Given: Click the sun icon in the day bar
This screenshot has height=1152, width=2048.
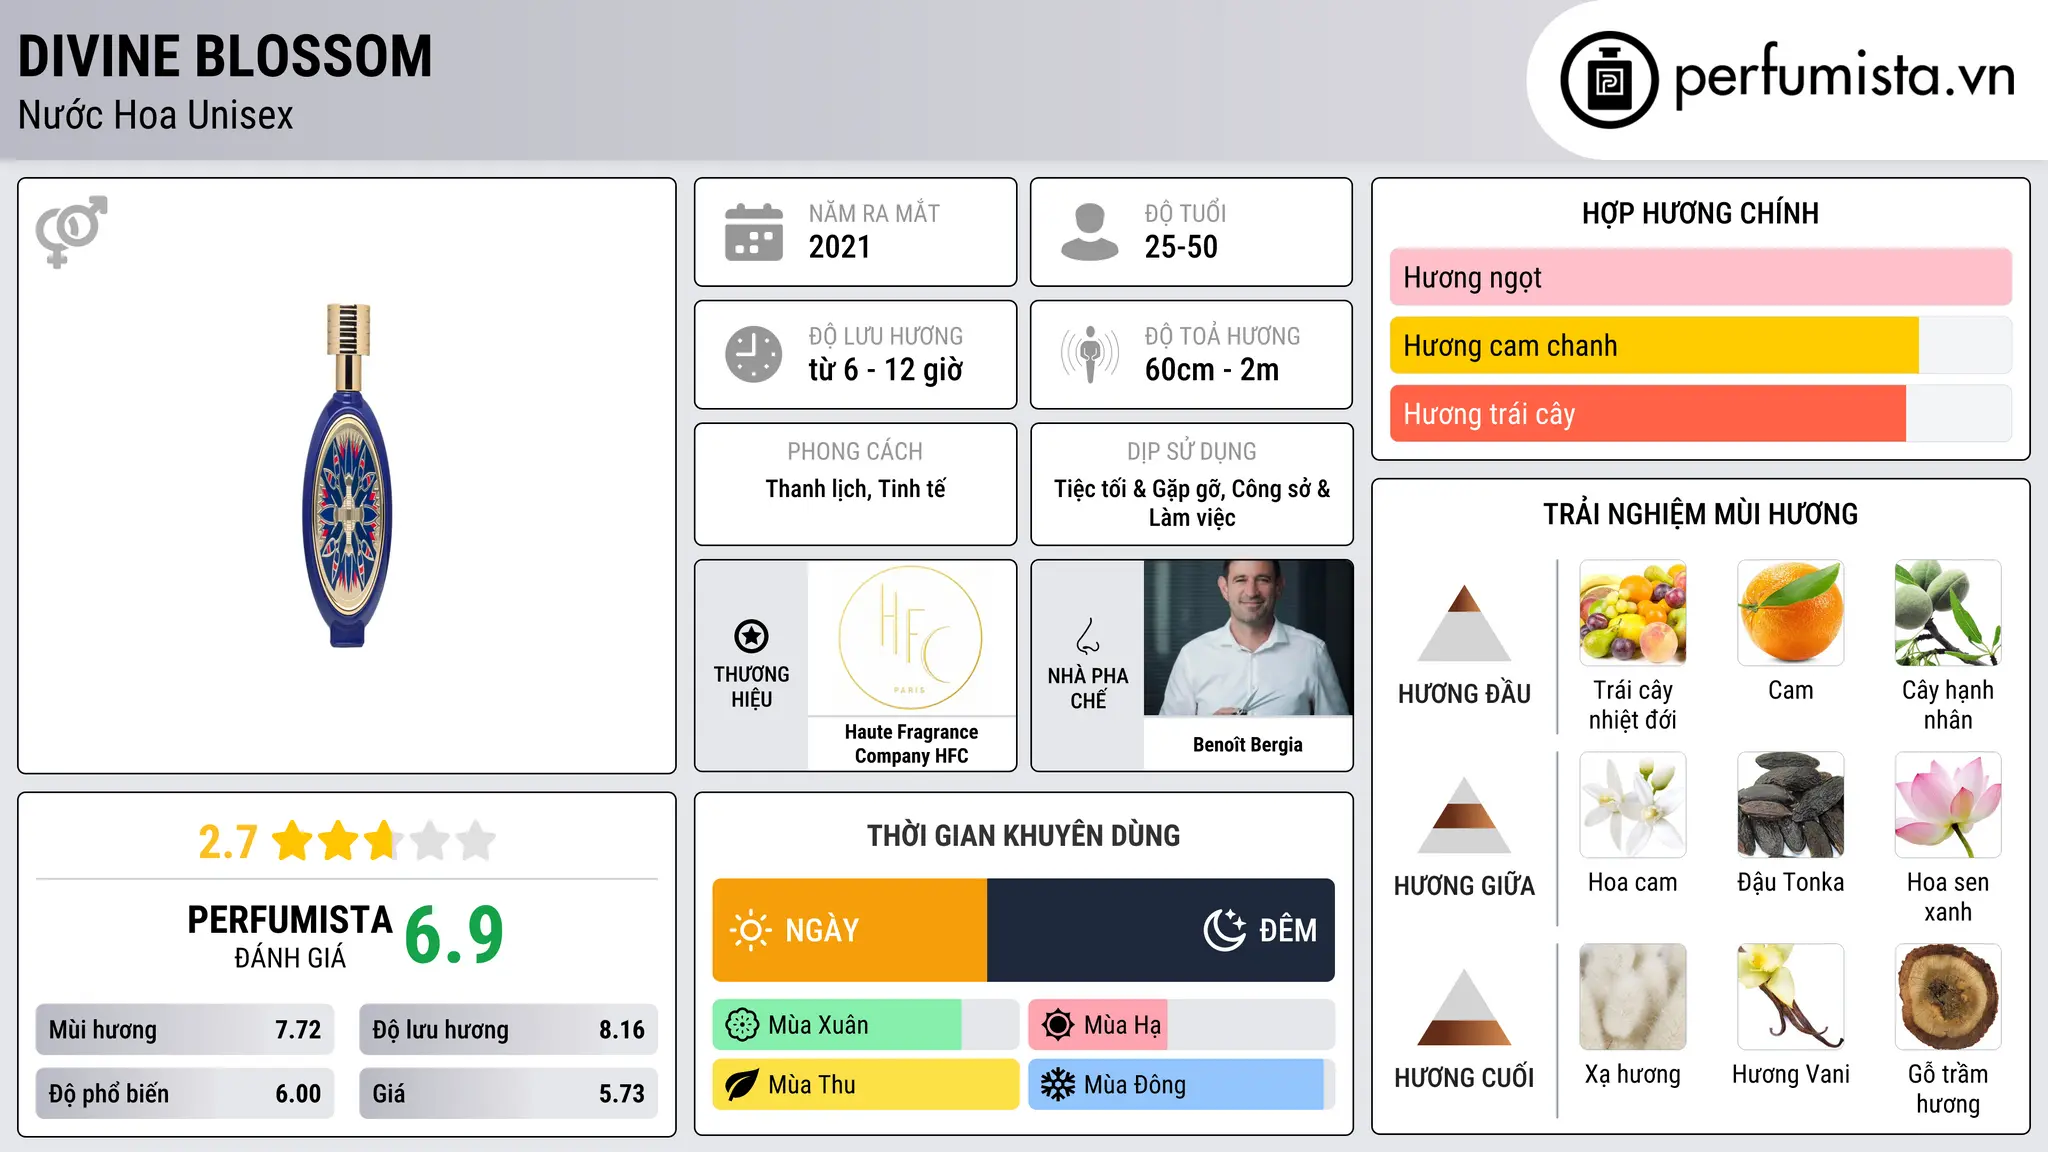Looking at the screenshot, I should (x=750, y=930).
